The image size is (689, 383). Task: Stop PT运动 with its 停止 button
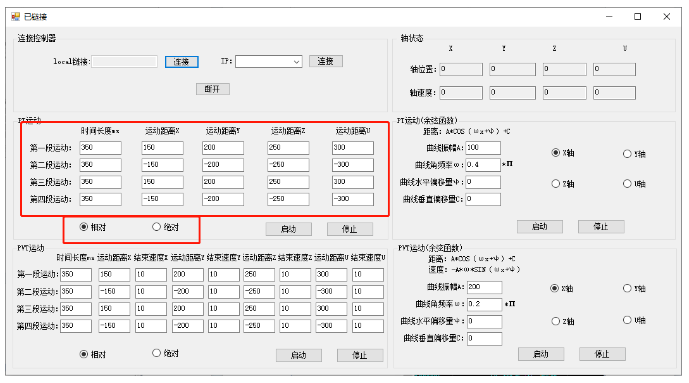coord(350,229)
